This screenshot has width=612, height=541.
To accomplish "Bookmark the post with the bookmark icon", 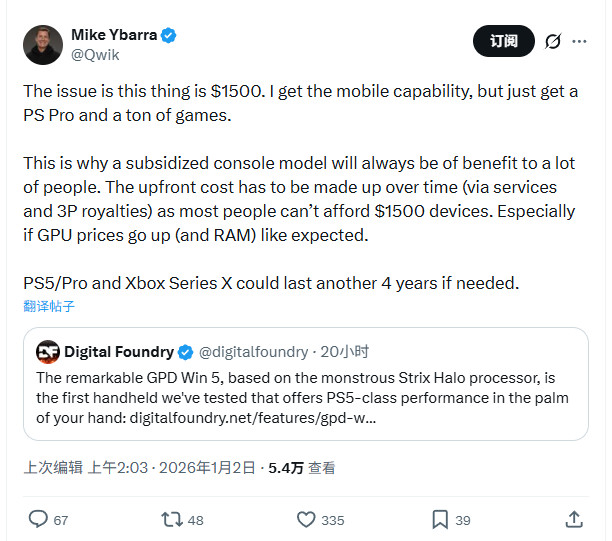I will [440, 519].
